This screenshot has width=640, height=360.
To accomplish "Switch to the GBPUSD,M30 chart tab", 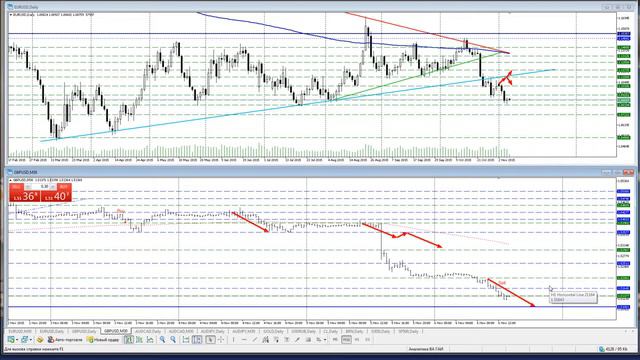I will click(116, 331).
